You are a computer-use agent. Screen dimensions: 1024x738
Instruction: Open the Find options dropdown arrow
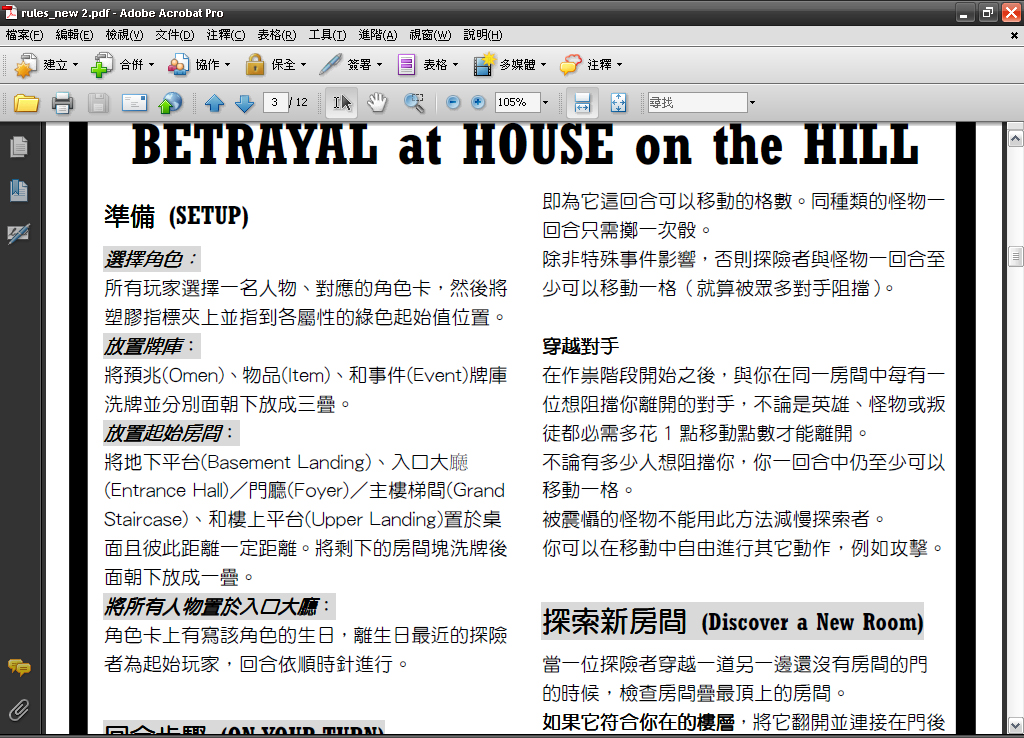point(752,102)
